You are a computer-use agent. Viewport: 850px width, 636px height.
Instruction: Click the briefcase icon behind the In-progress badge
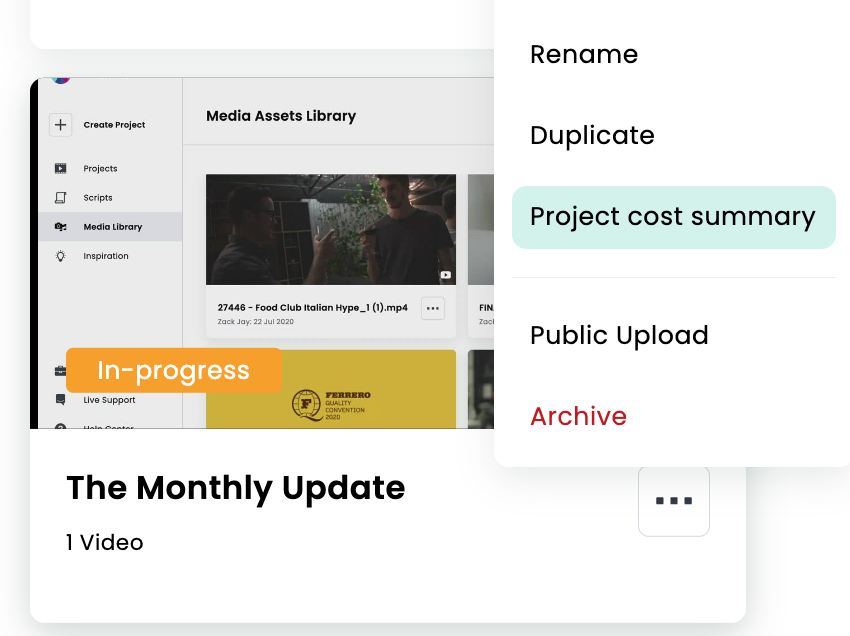pos(60,371)
